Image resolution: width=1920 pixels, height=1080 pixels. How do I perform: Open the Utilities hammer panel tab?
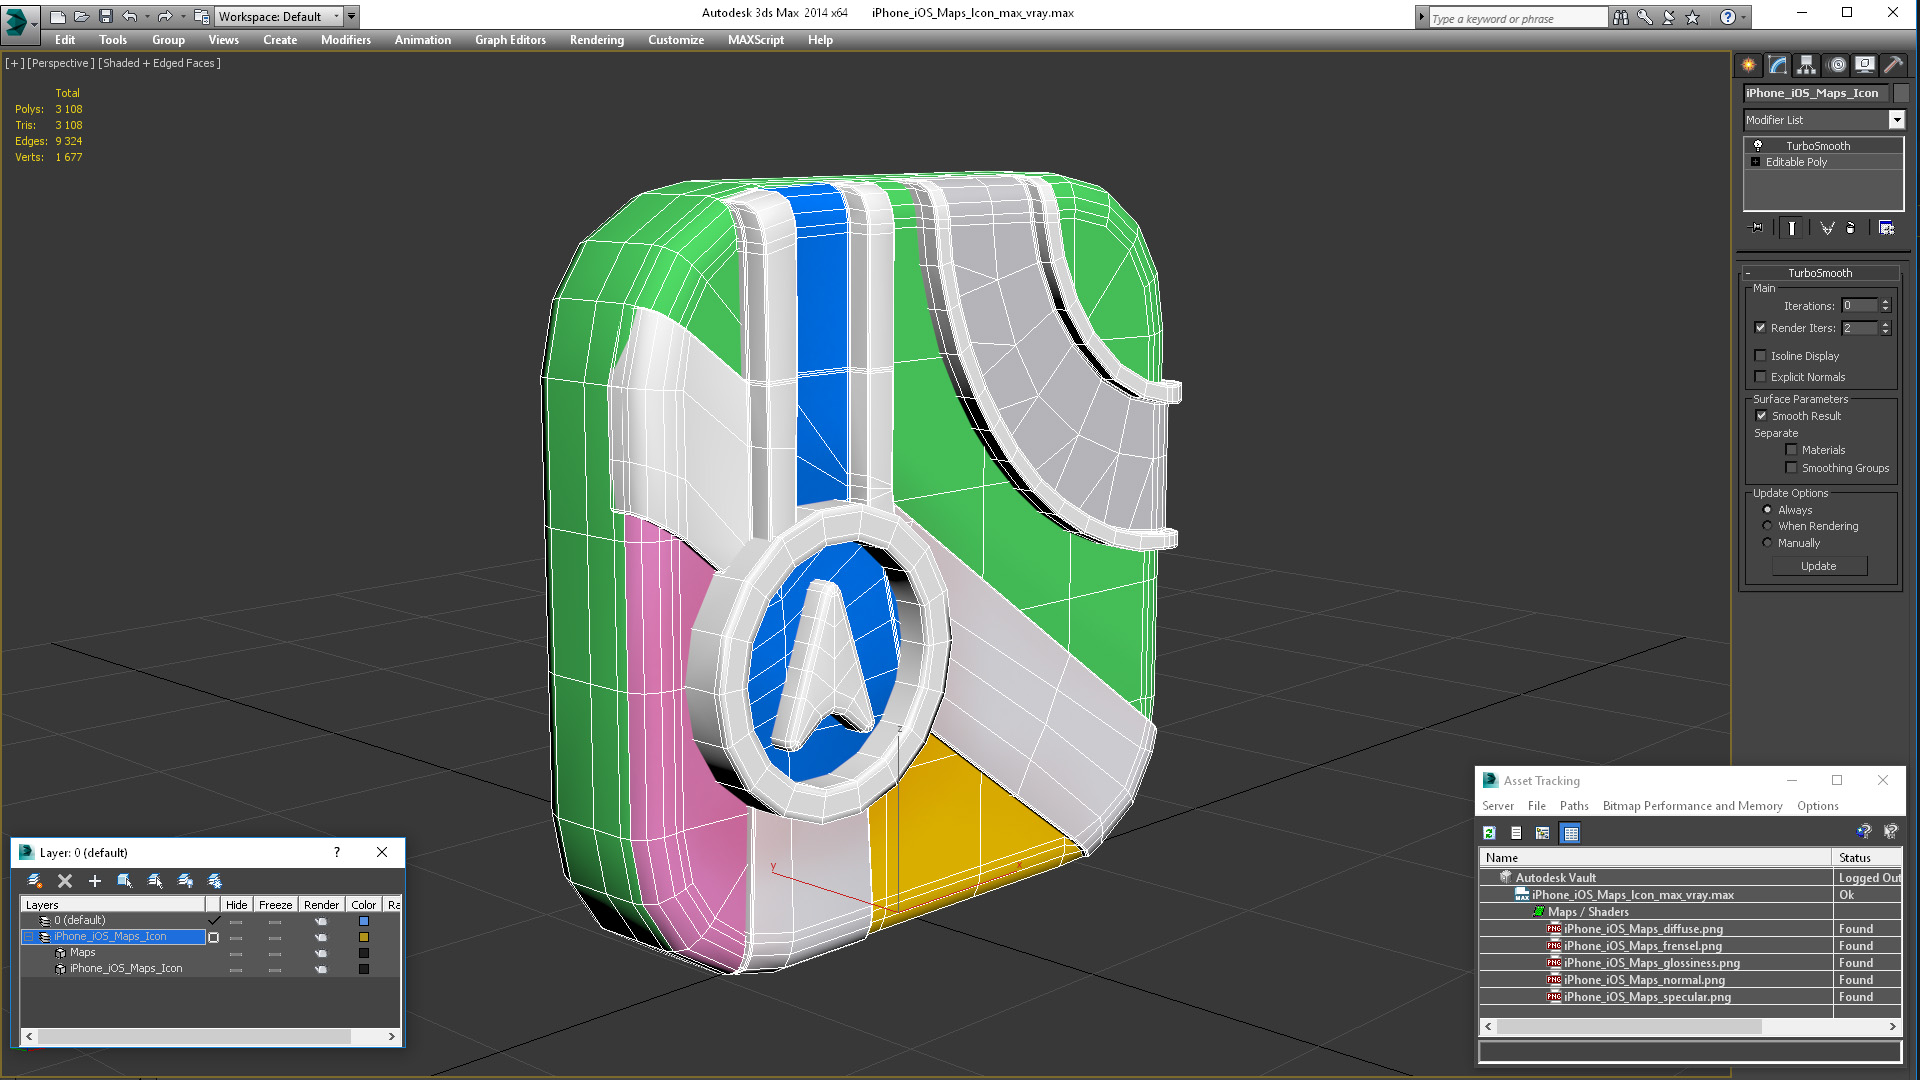coord(1893,65)
